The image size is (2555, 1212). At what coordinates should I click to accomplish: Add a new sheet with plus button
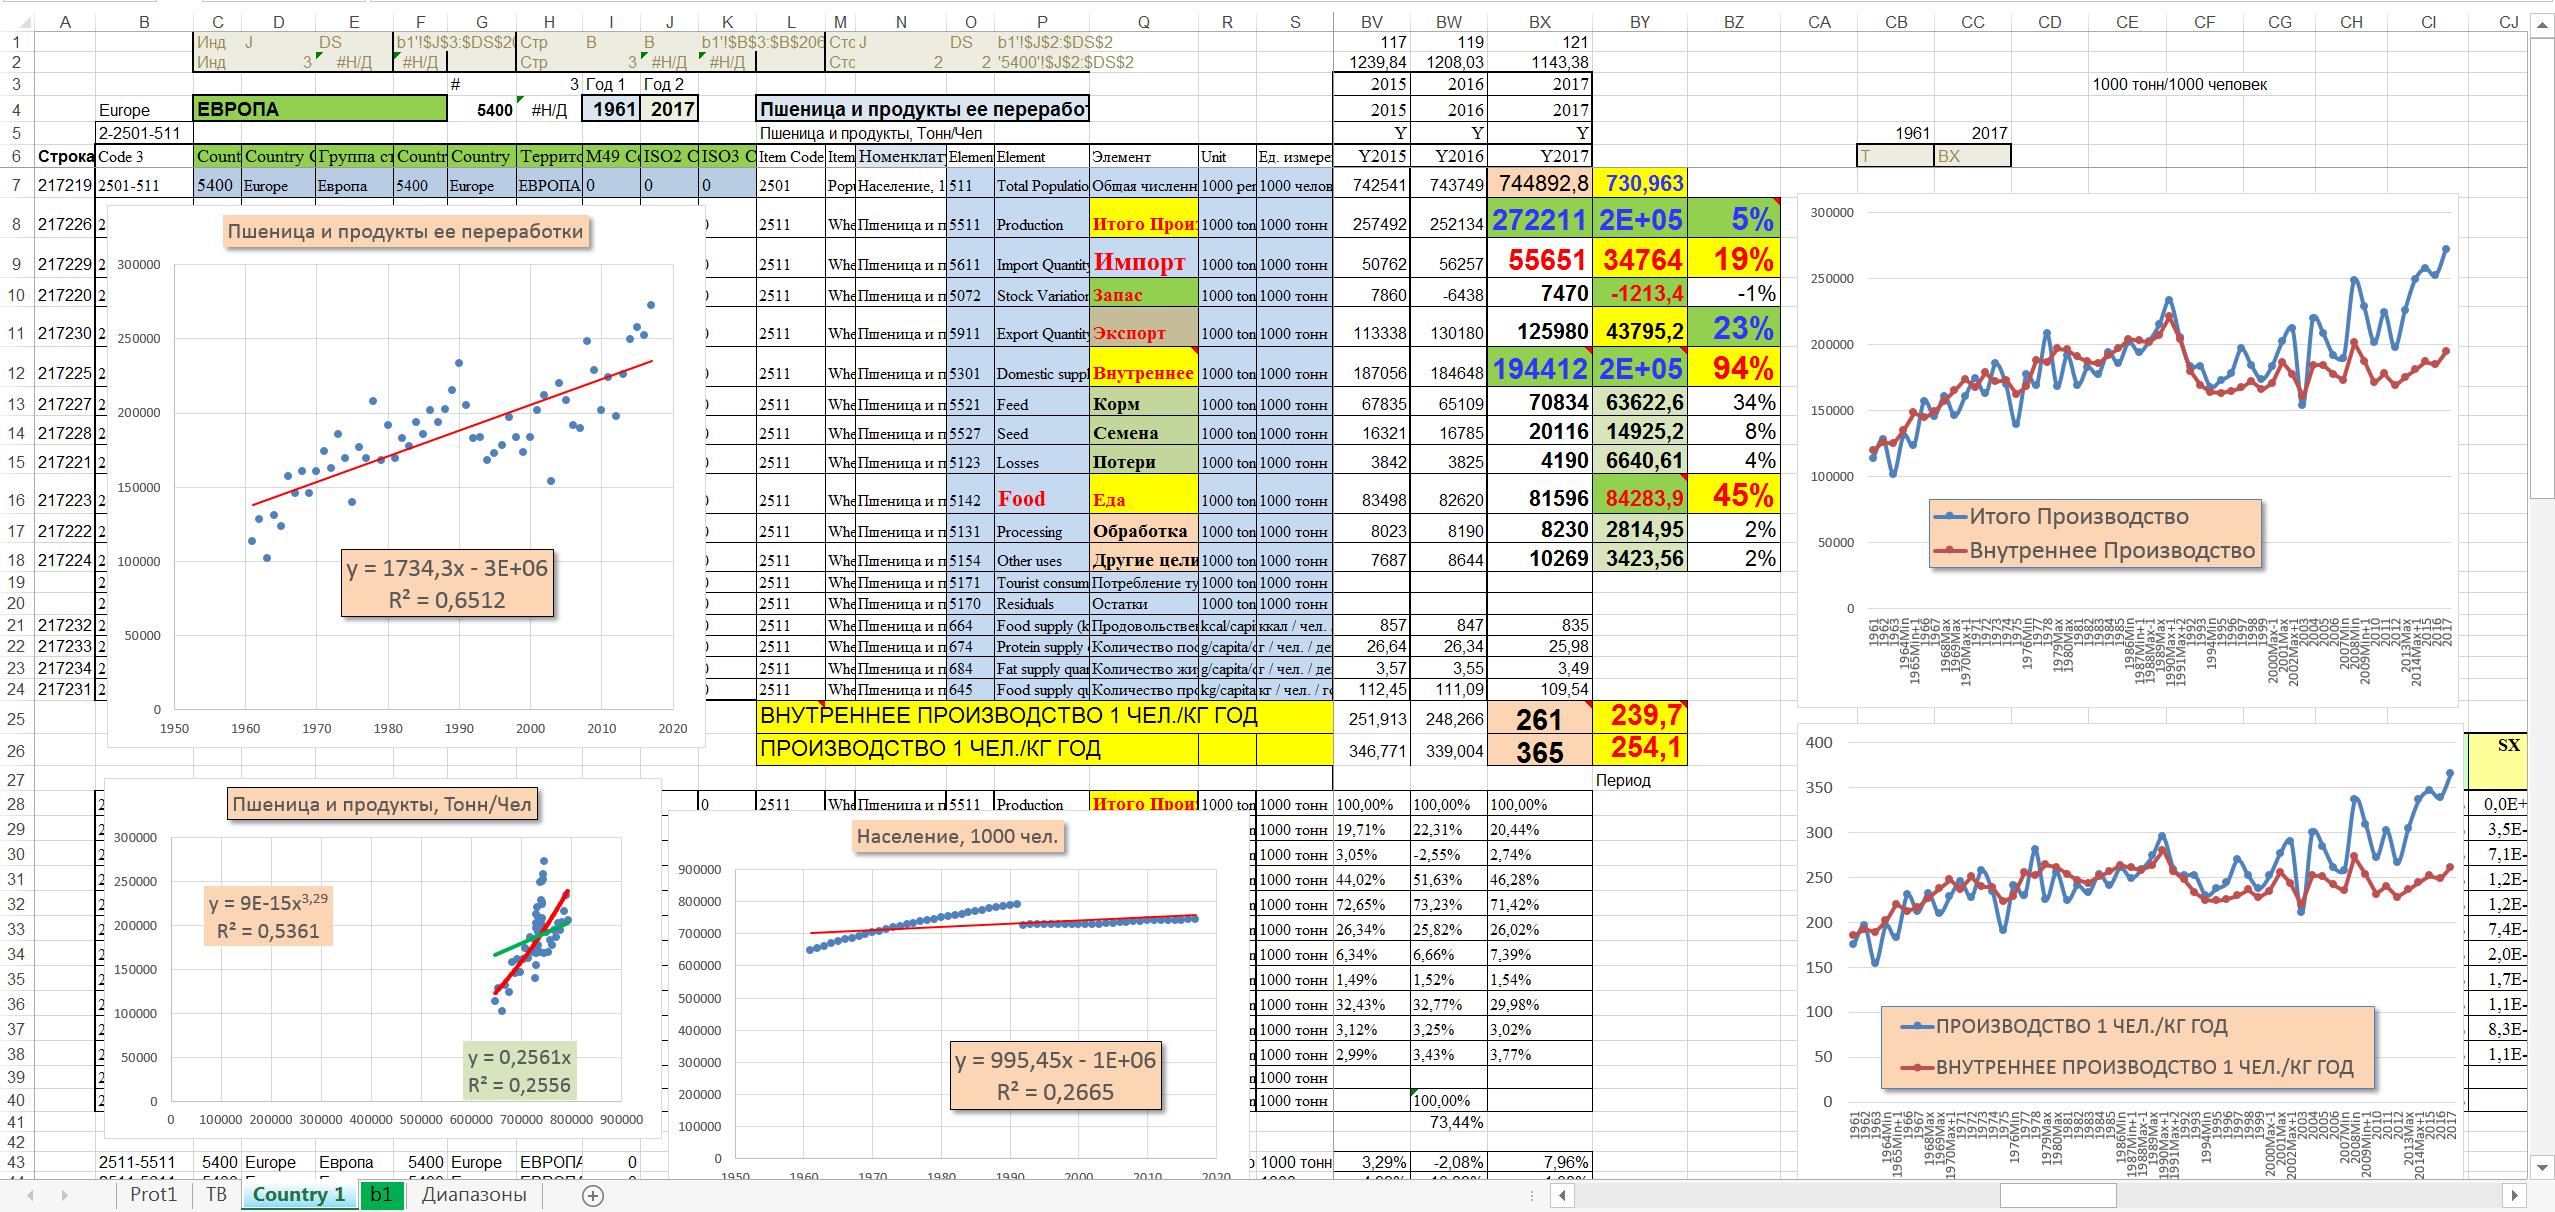point(593,1195)
